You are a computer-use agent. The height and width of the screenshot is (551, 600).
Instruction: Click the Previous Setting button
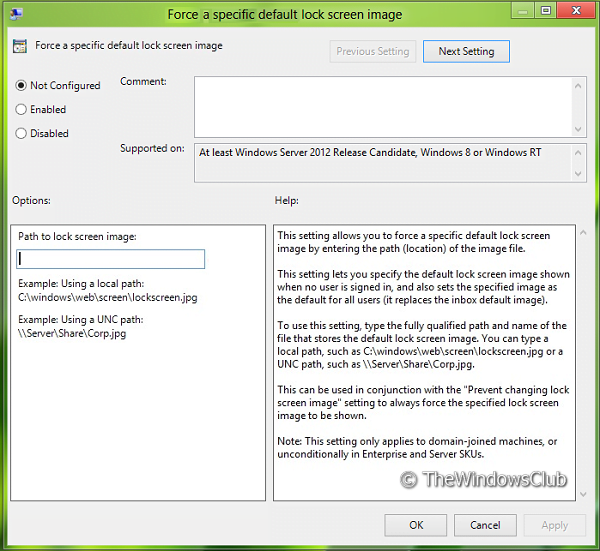373,51
